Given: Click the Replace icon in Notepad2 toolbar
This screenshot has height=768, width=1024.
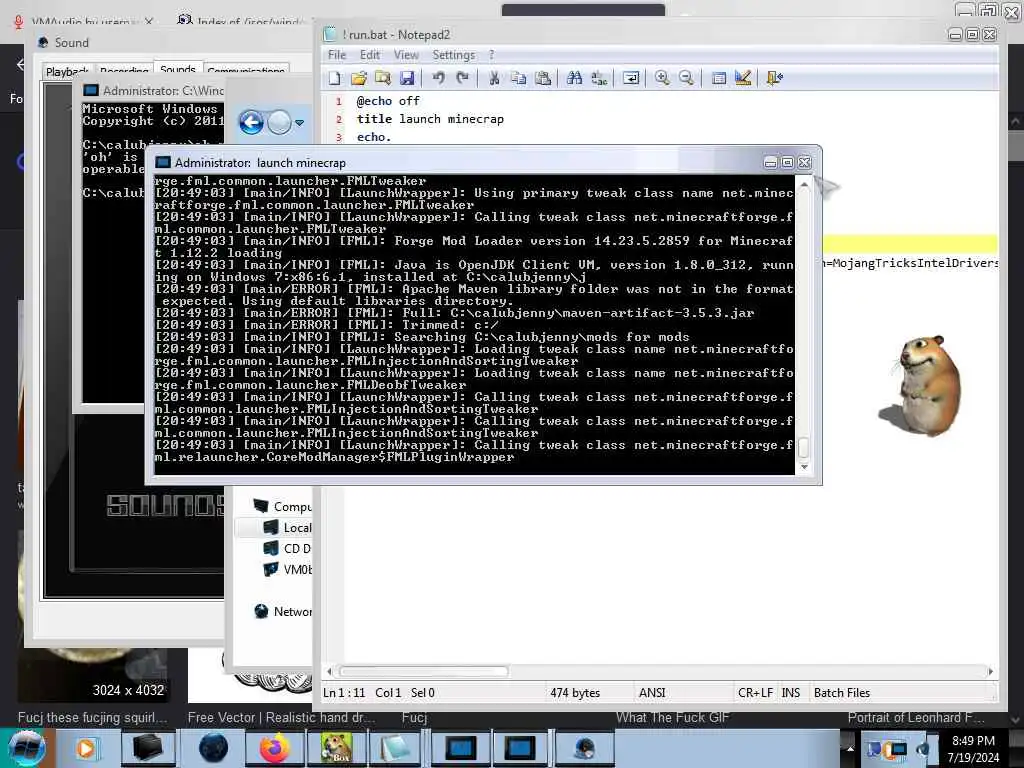Looking at the screenshot, I should click(x=599, y=78).
